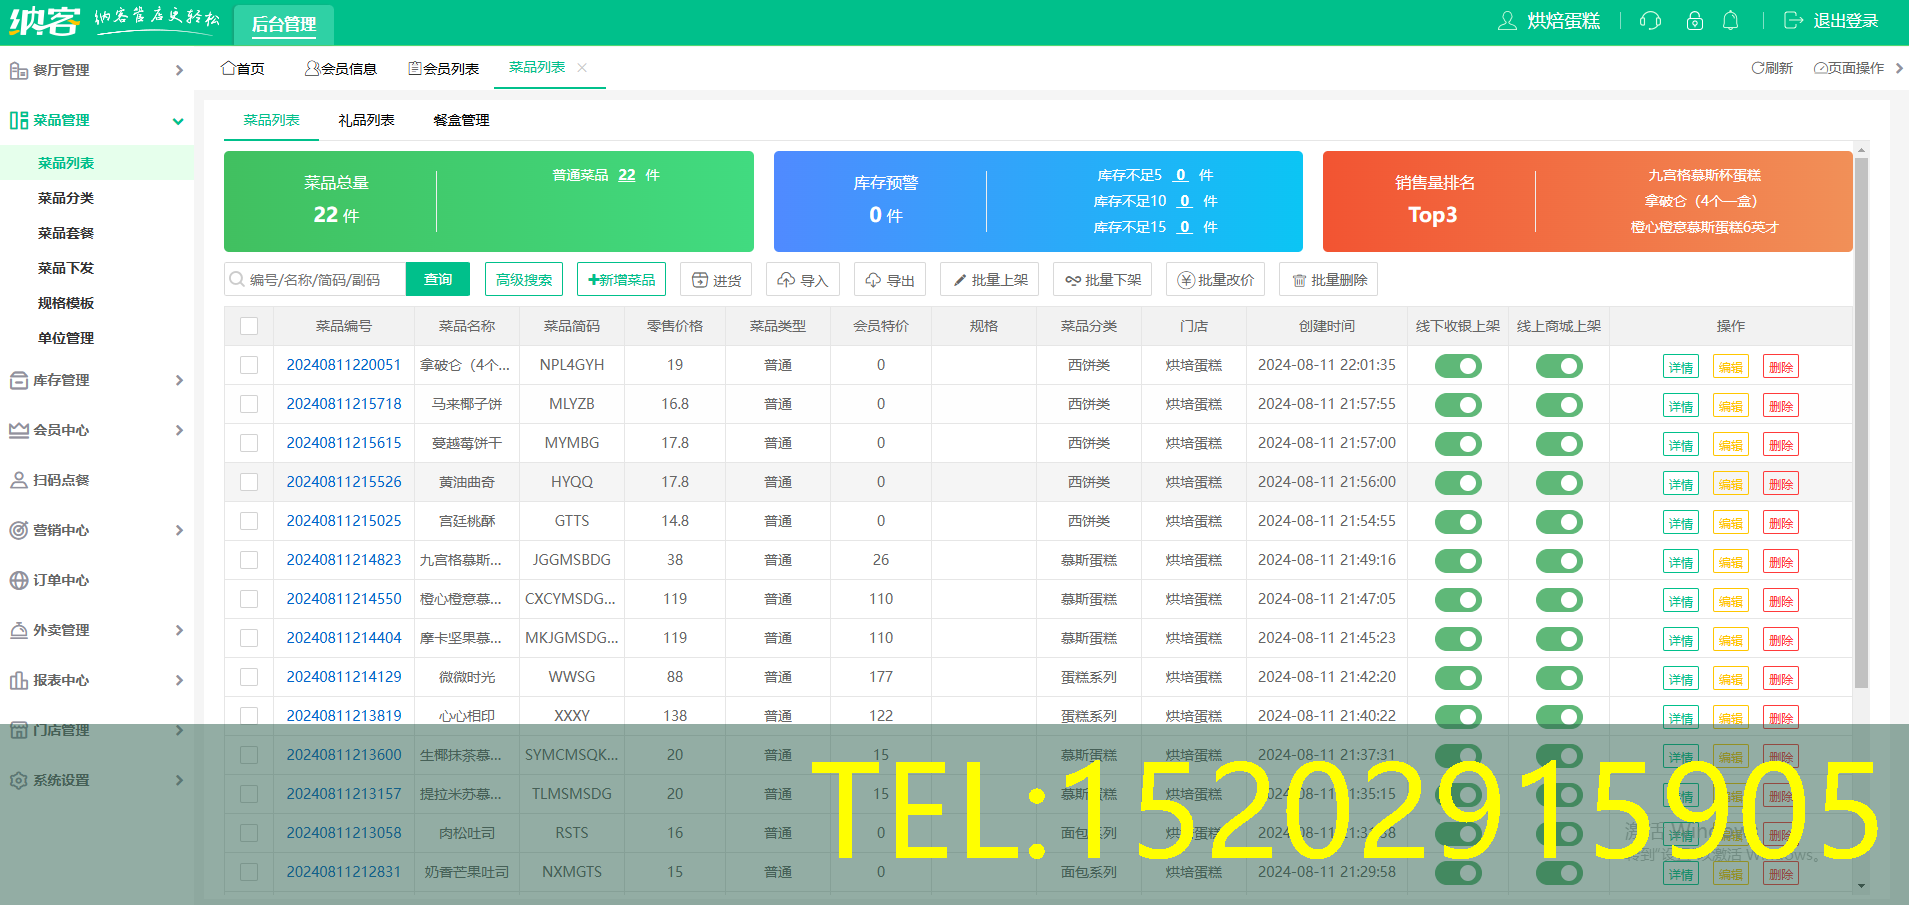Expand the 餐厅管理 sidebar menu
This screenshot has height=905, width=1909.
coord(96,70)
